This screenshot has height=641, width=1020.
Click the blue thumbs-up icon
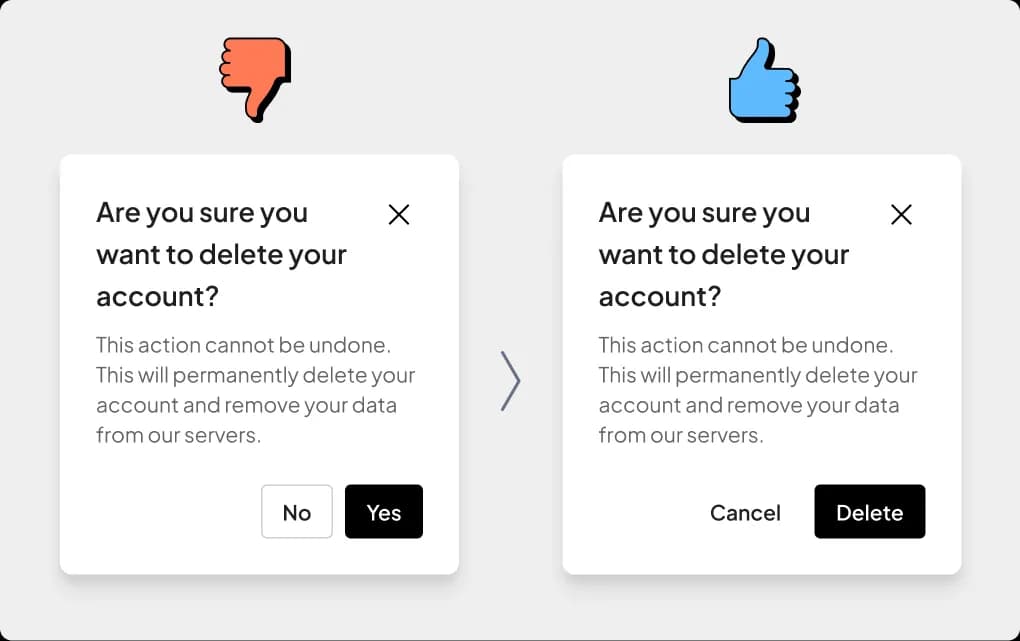(x=764, y=79)
